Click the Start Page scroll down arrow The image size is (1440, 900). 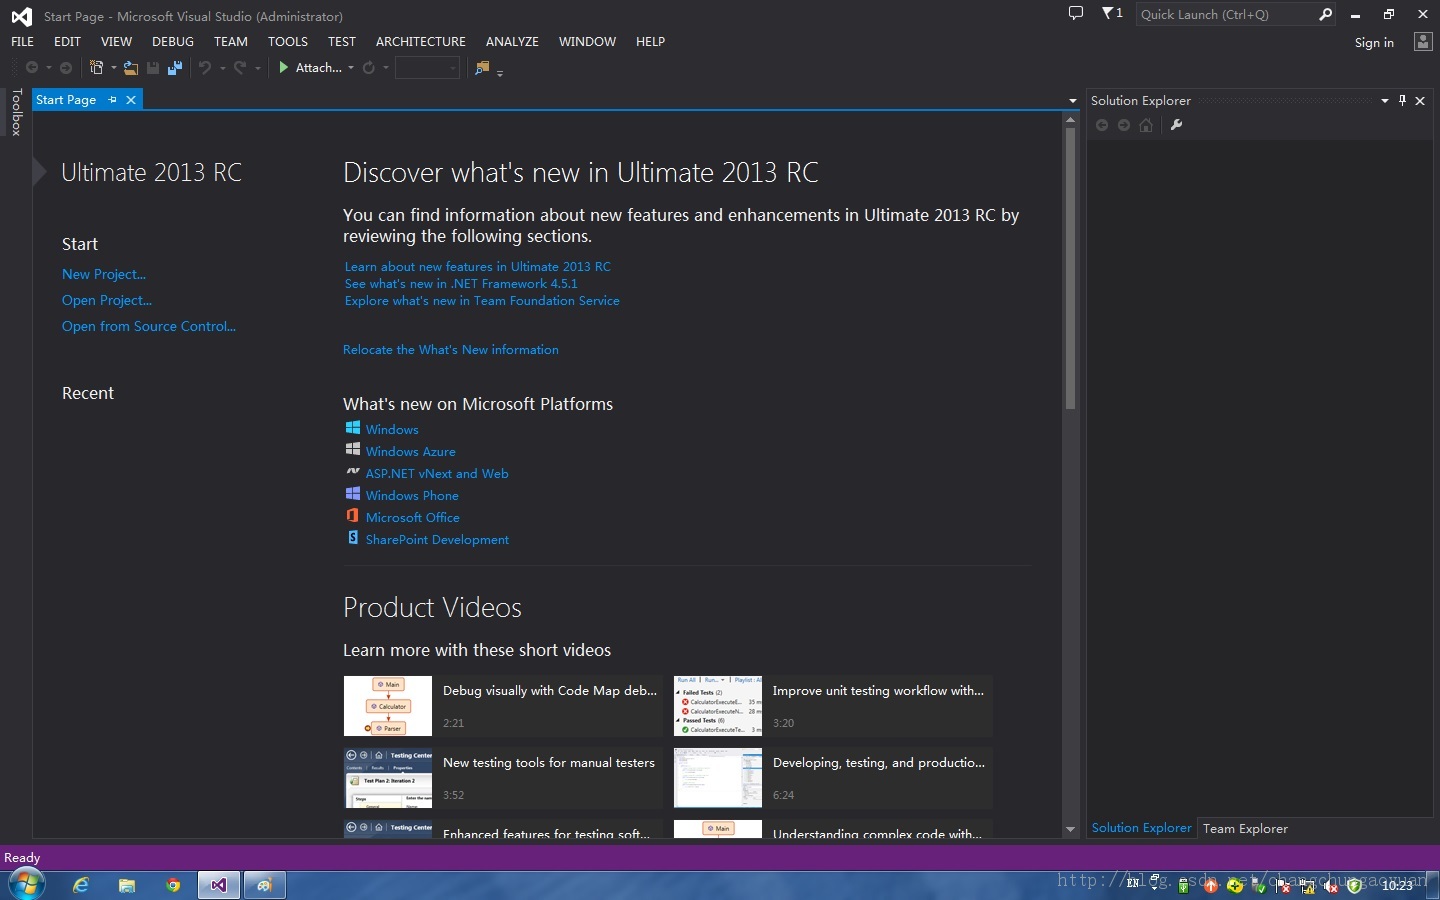pos(1070,829)
